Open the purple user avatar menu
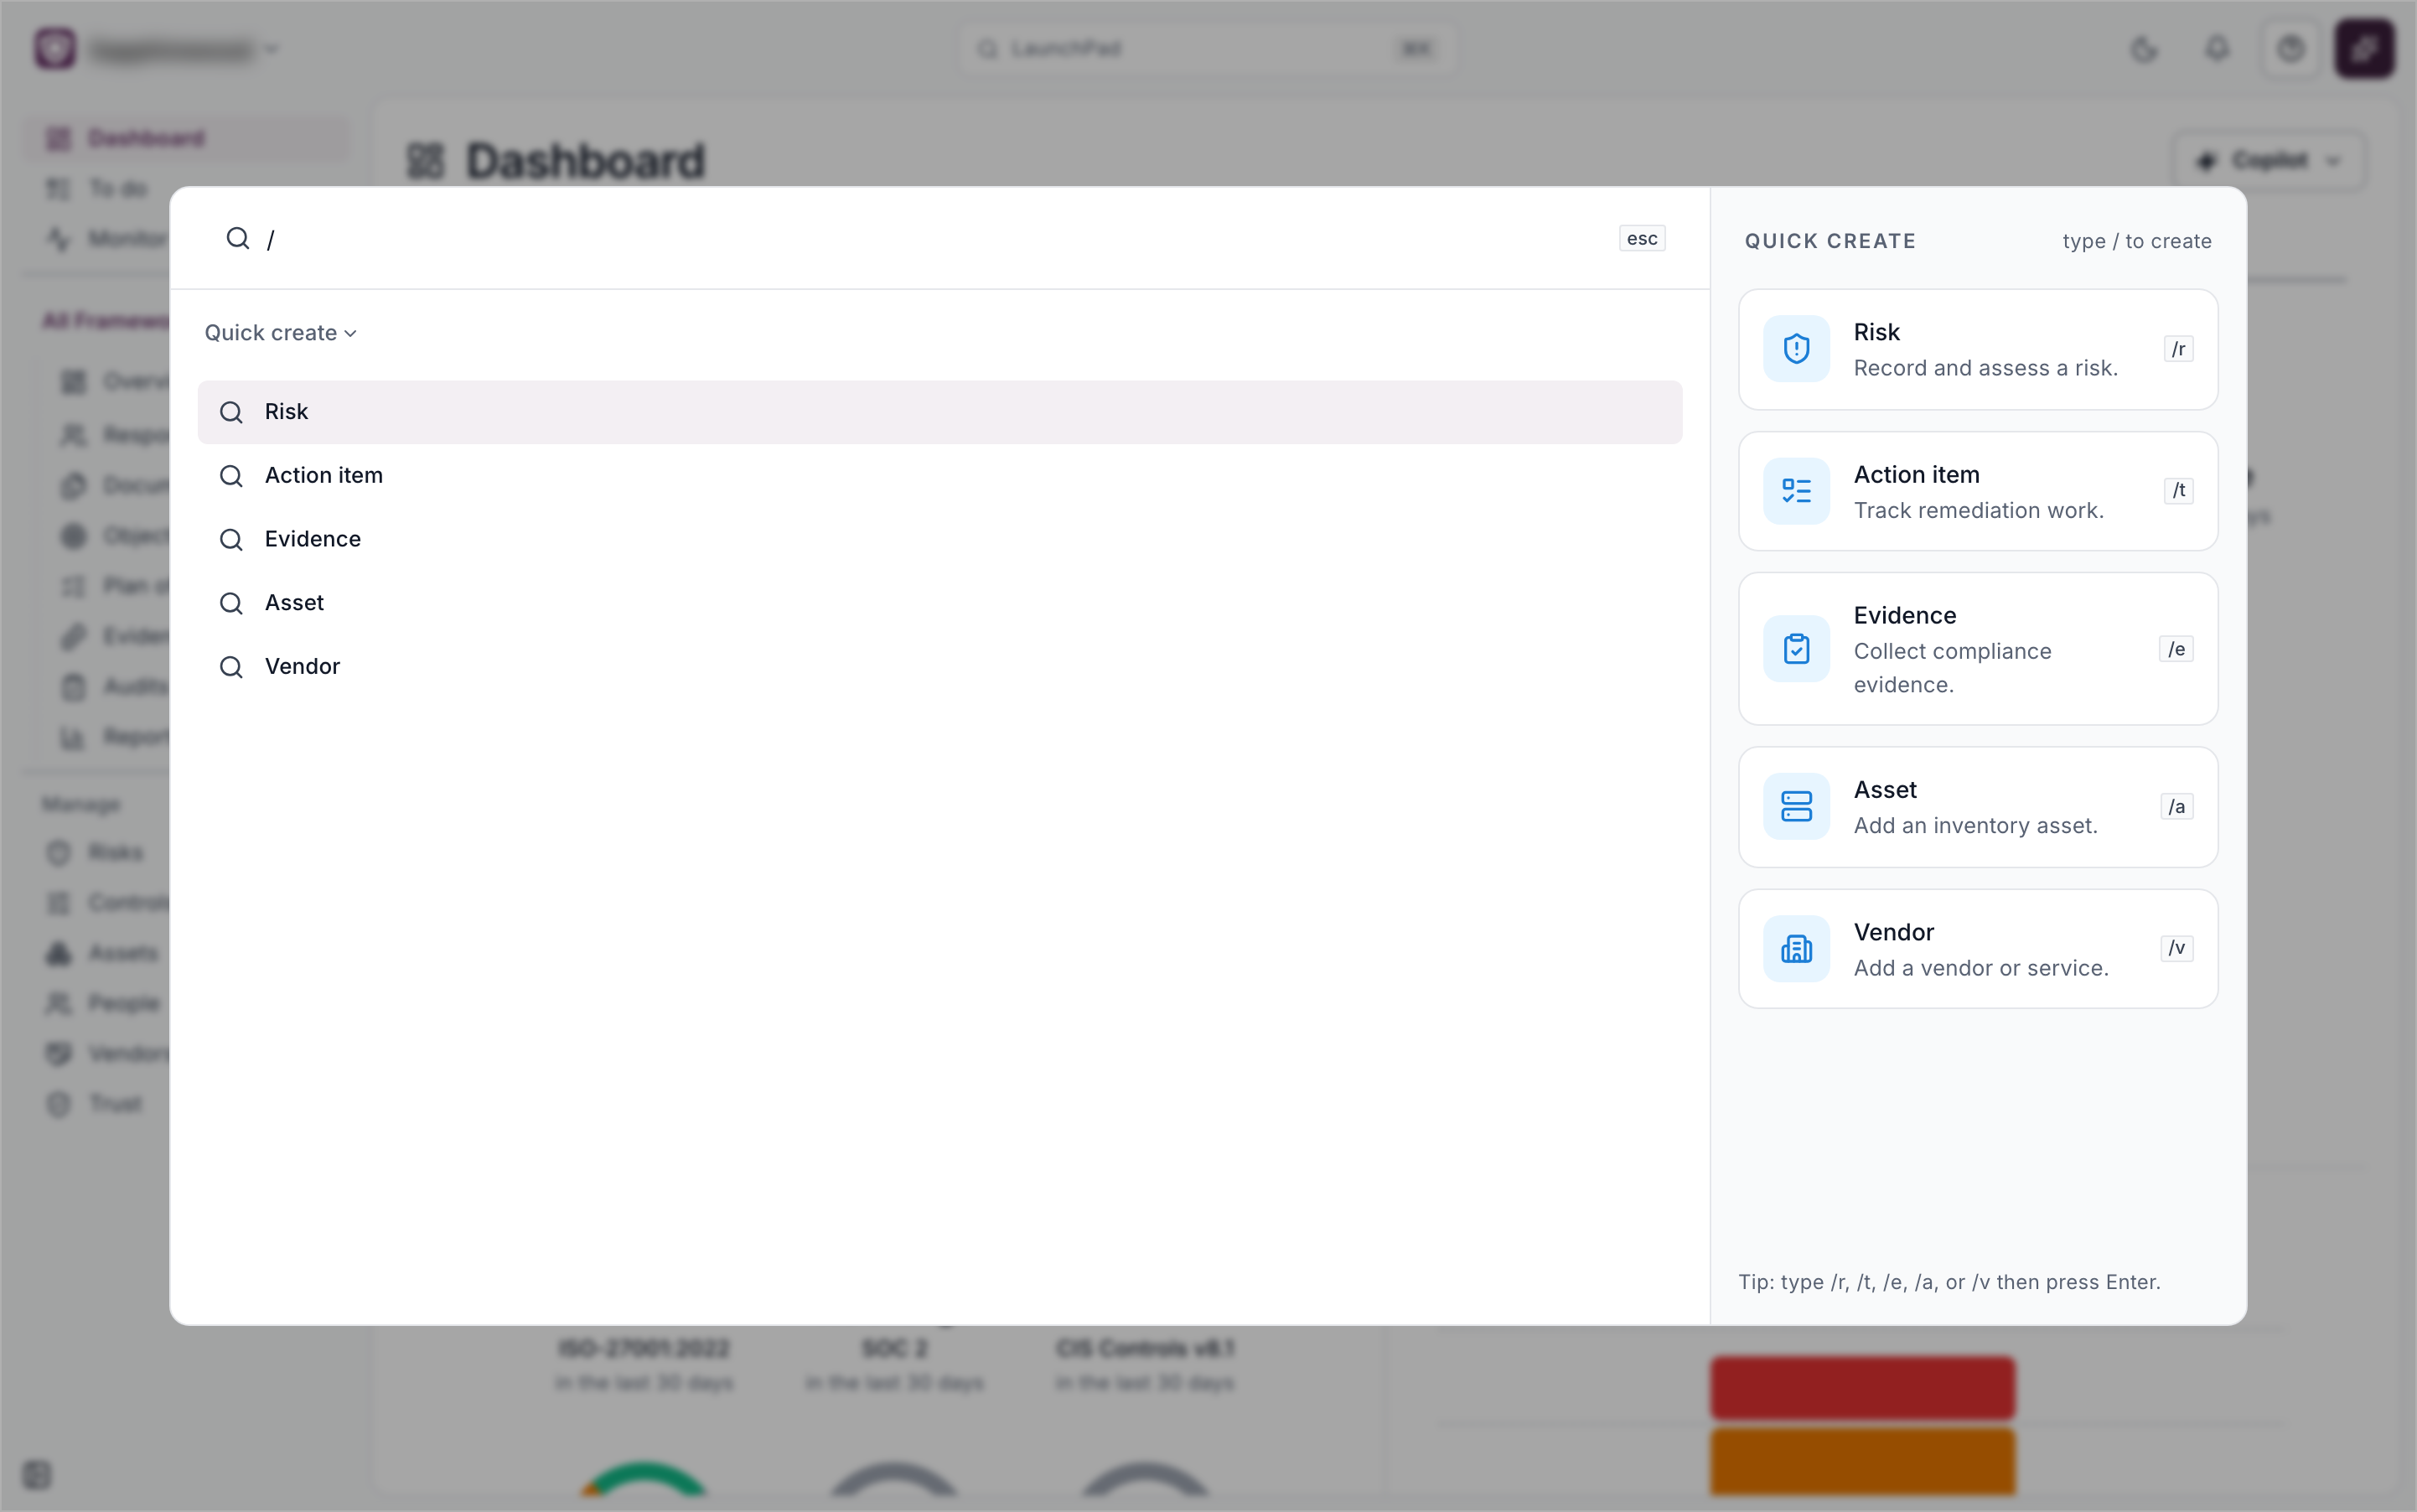The image size is (2417, 1512). pos(2364,49)
